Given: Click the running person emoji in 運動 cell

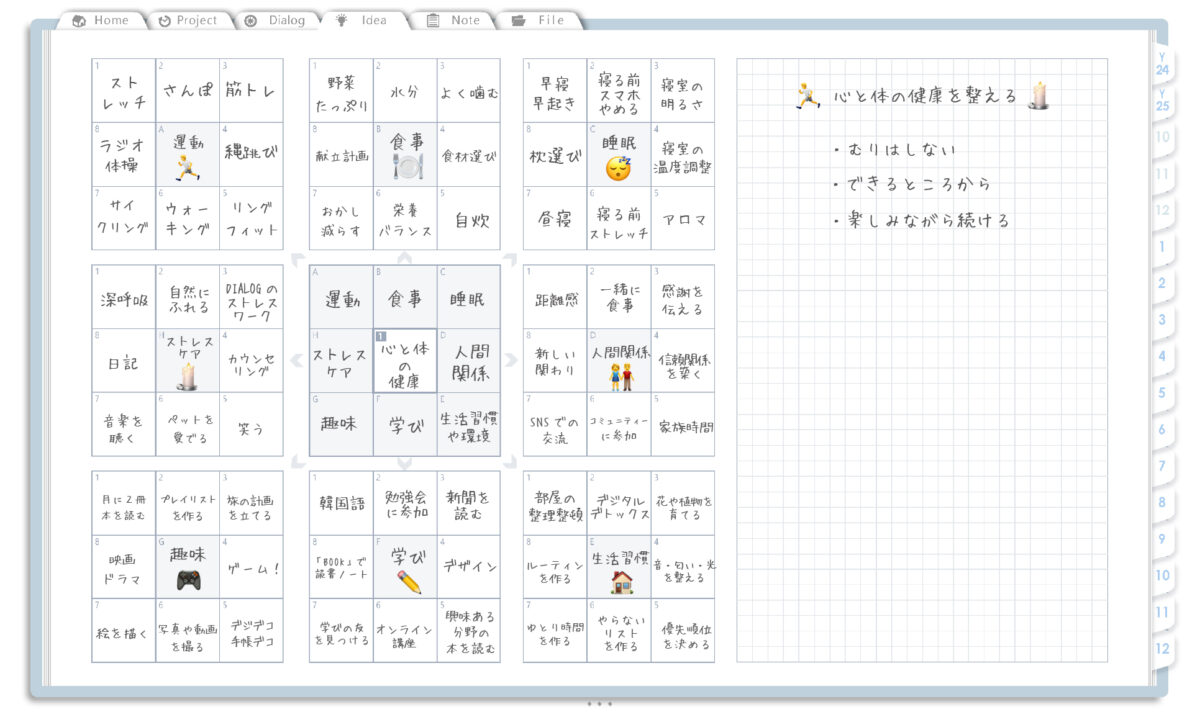Looking at the screenshot, I should [x=187, y=167].
